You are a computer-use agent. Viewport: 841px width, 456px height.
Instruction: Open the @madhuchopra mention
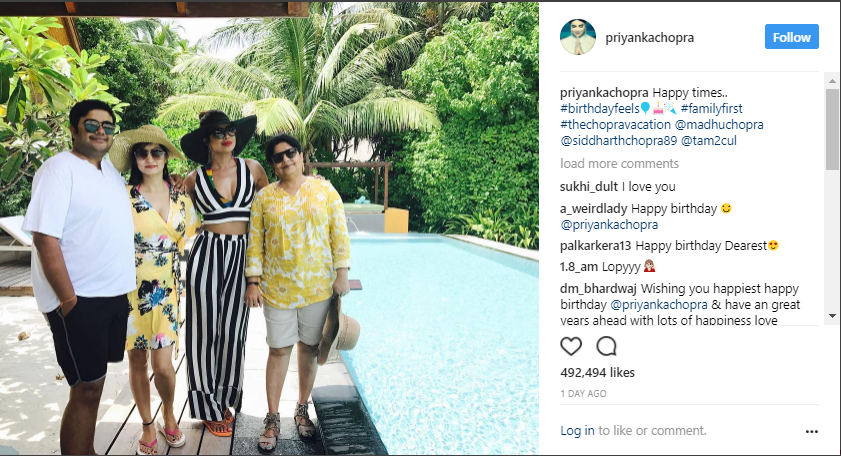pos(719,124)
